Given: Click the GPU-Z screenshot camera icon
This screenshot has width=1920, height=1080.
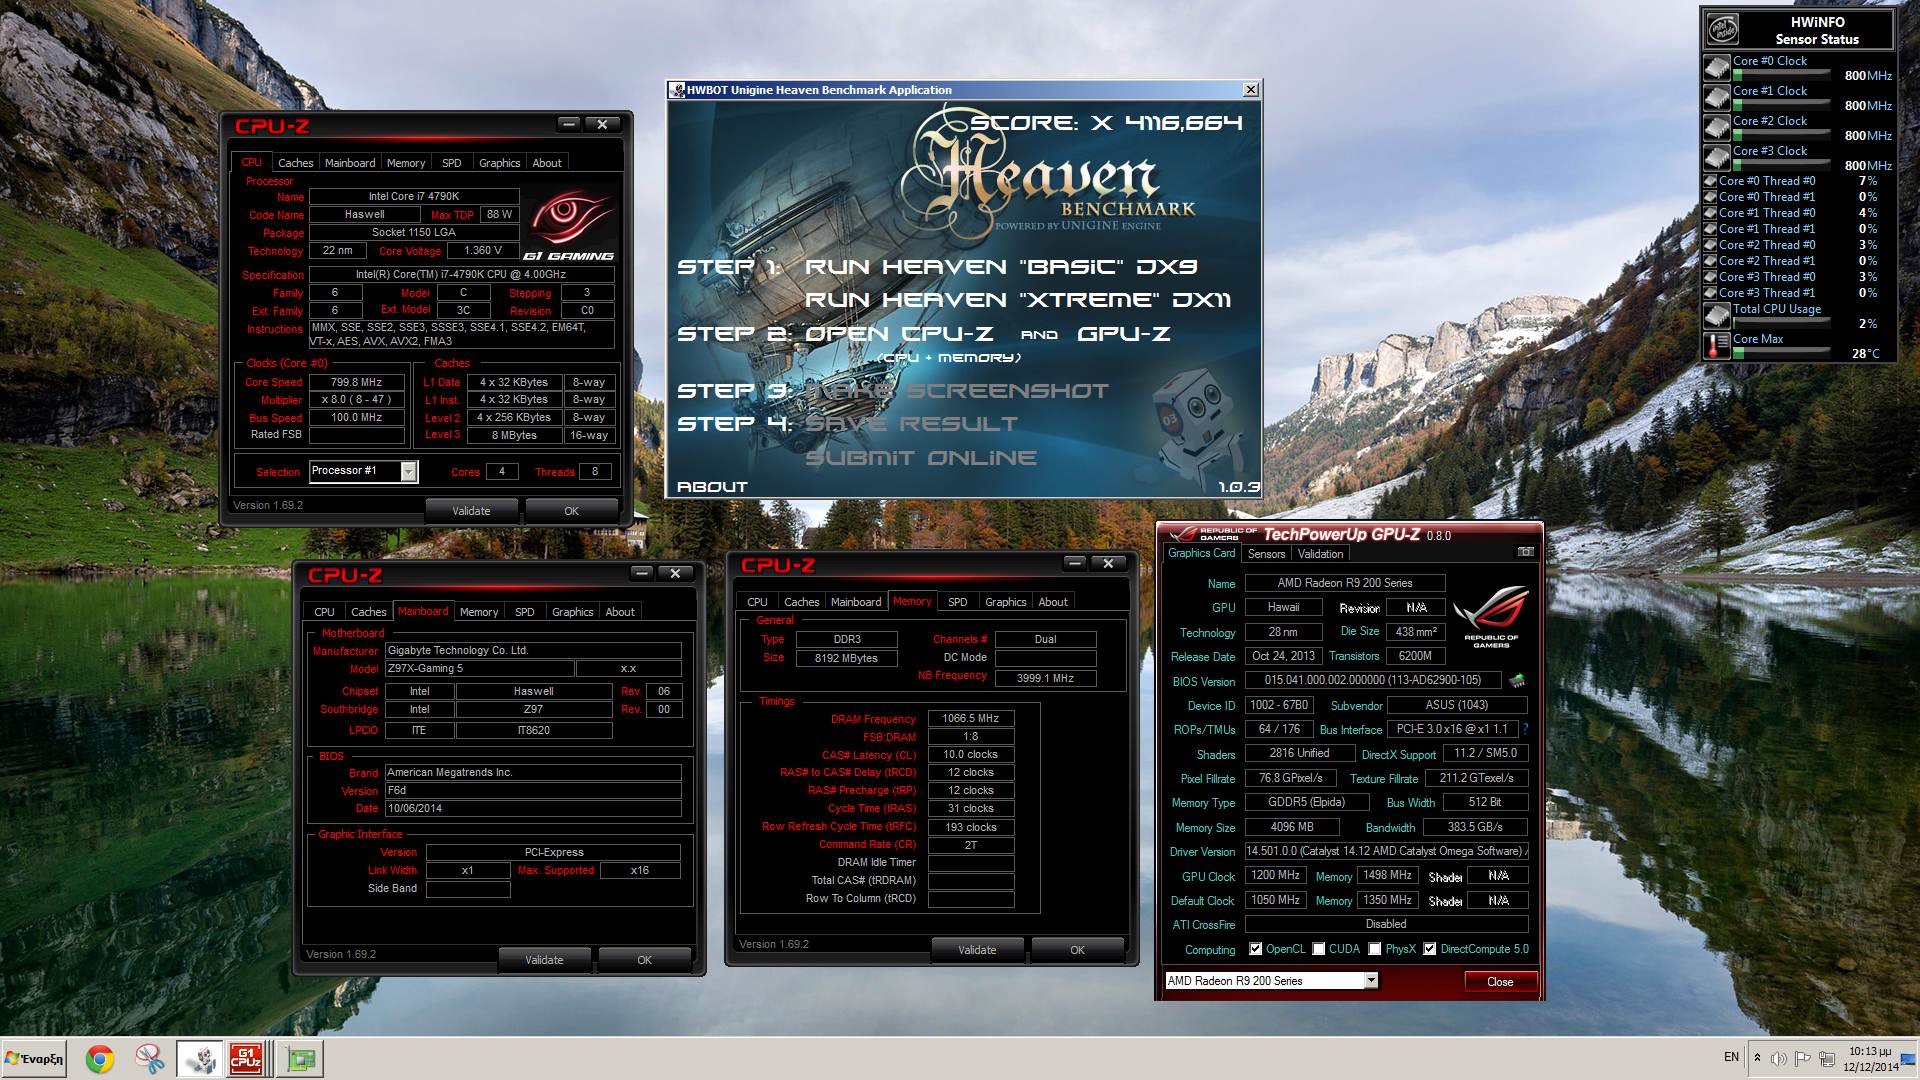Looking at the screenshot, I should pos(1525,552).
